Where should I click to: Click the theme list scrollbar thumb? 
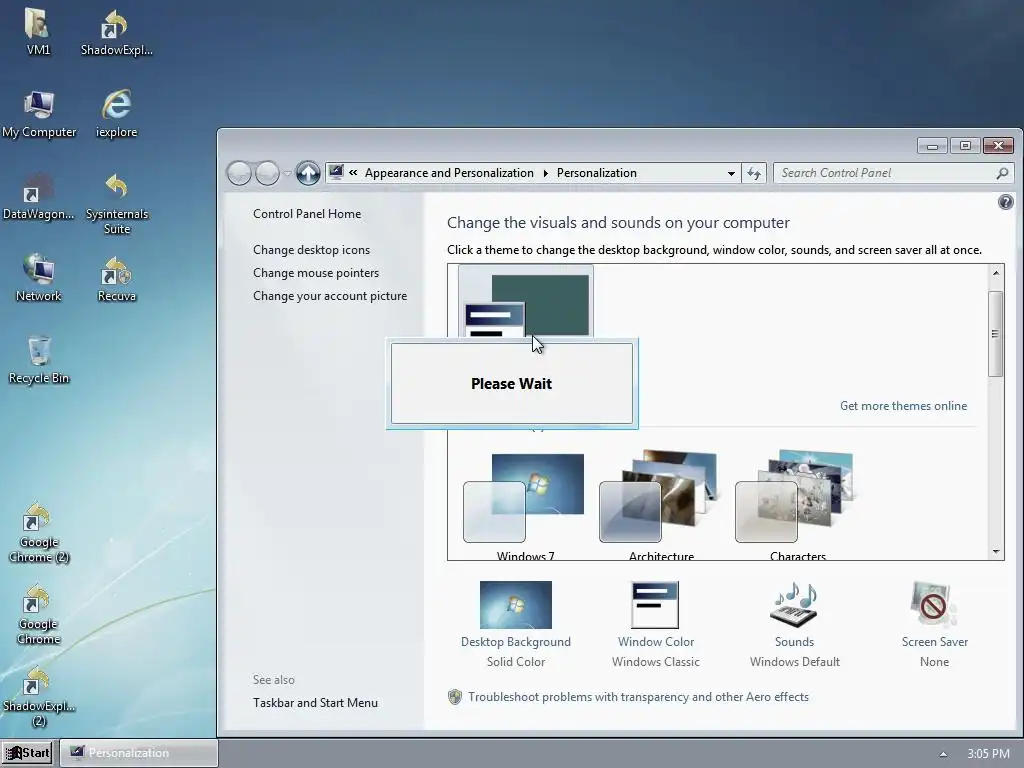point(995,334)
